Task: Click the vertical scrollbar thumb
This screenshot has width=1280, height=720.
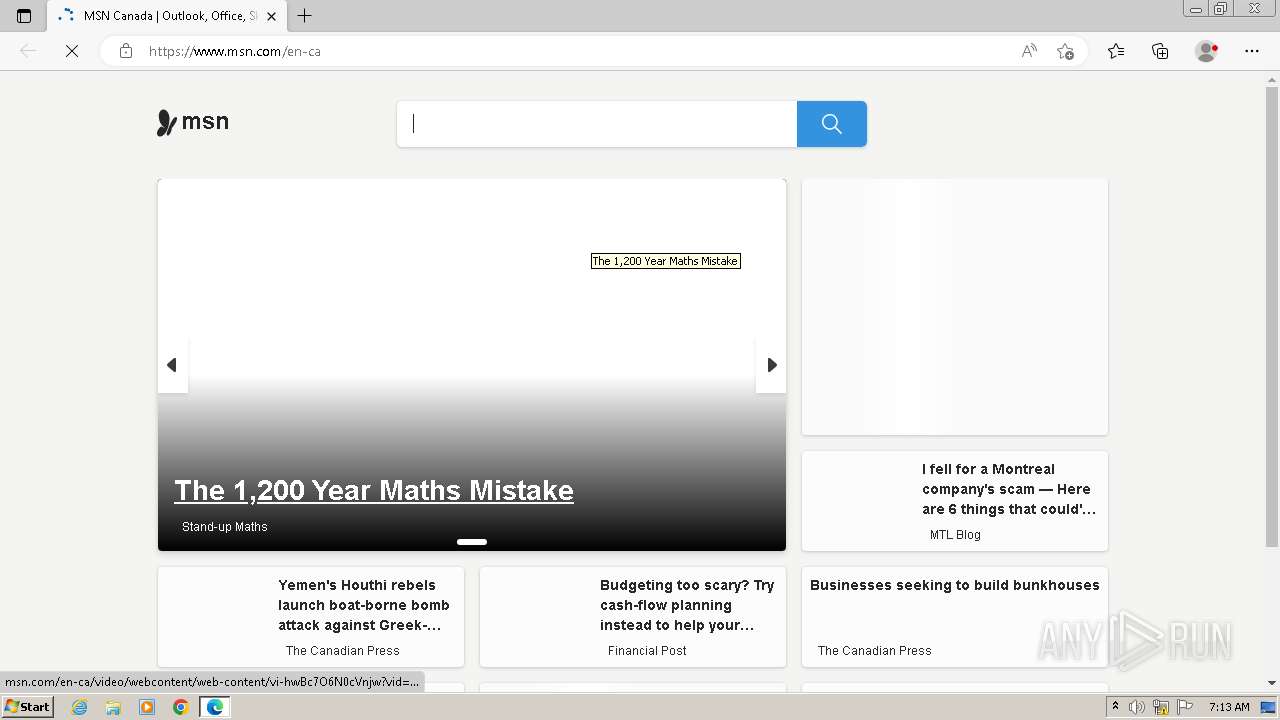Action: (1272, 317)
